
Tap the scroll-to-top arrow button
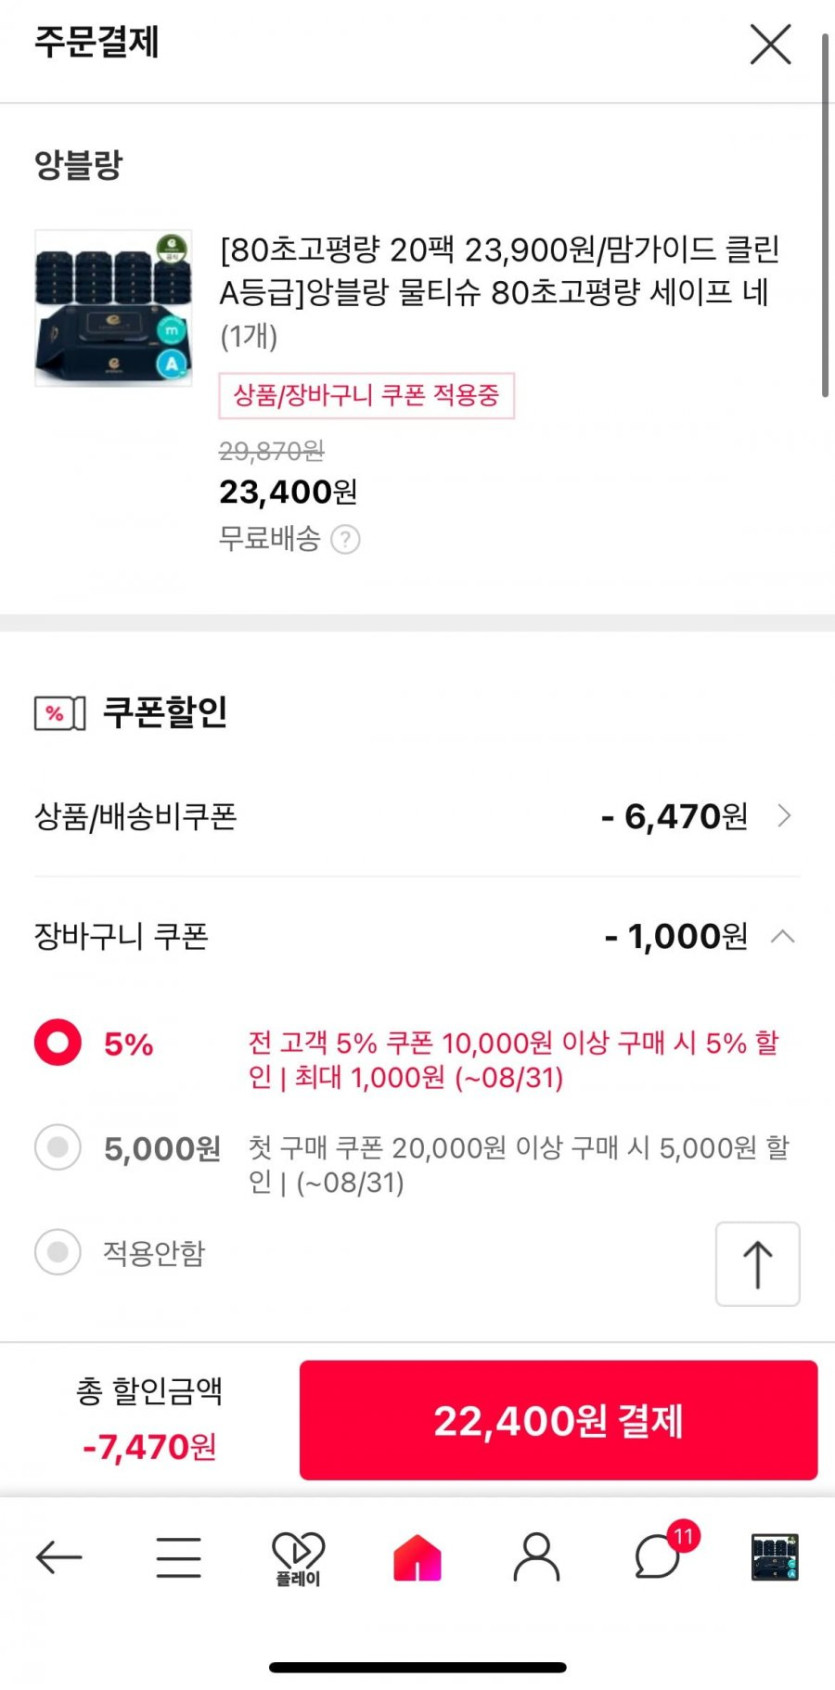[757, 1264]
